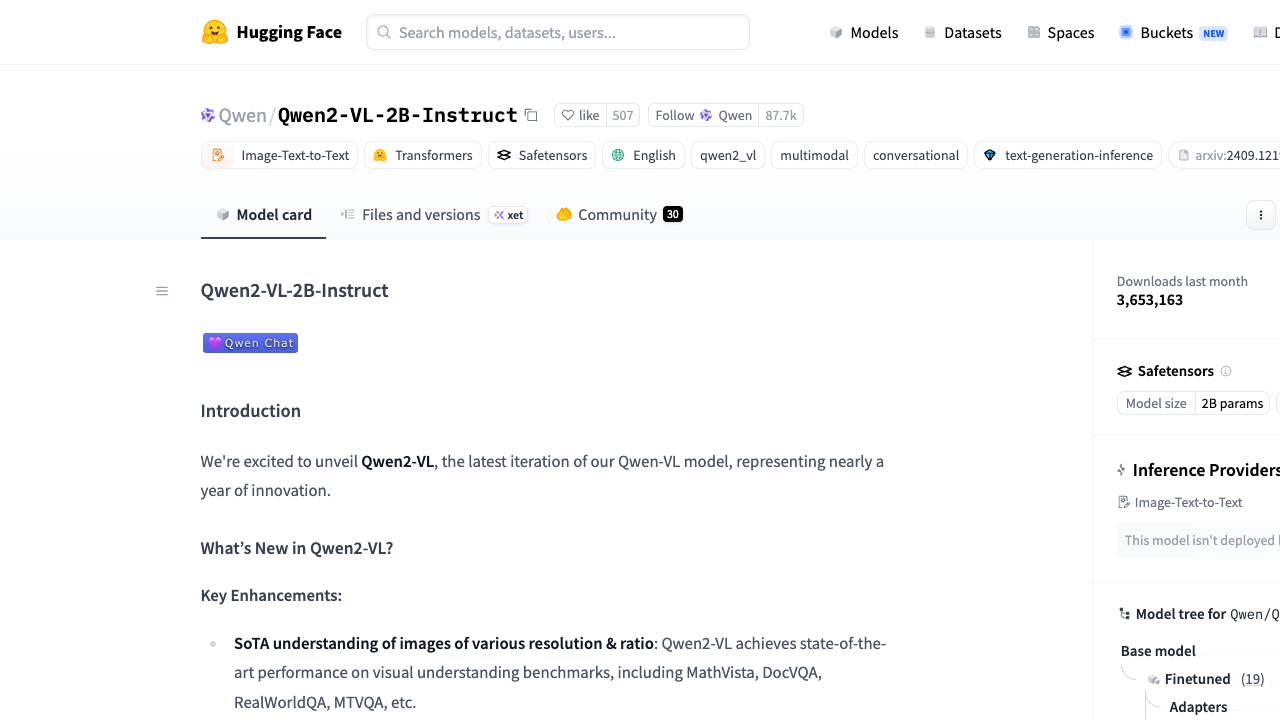Open the Qwen organization link in title
Viewport: 1280px width, 720px height.
click(x=243, y=115)
